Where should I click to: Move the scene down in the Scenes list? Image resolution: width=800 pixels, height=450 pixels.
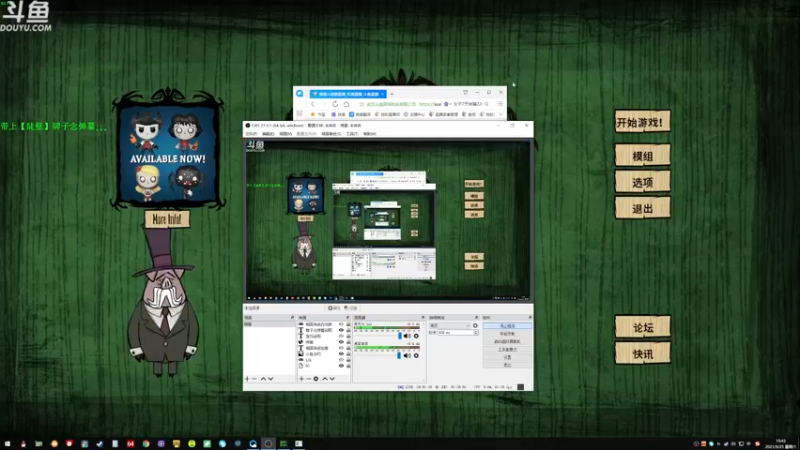(270, 379)
